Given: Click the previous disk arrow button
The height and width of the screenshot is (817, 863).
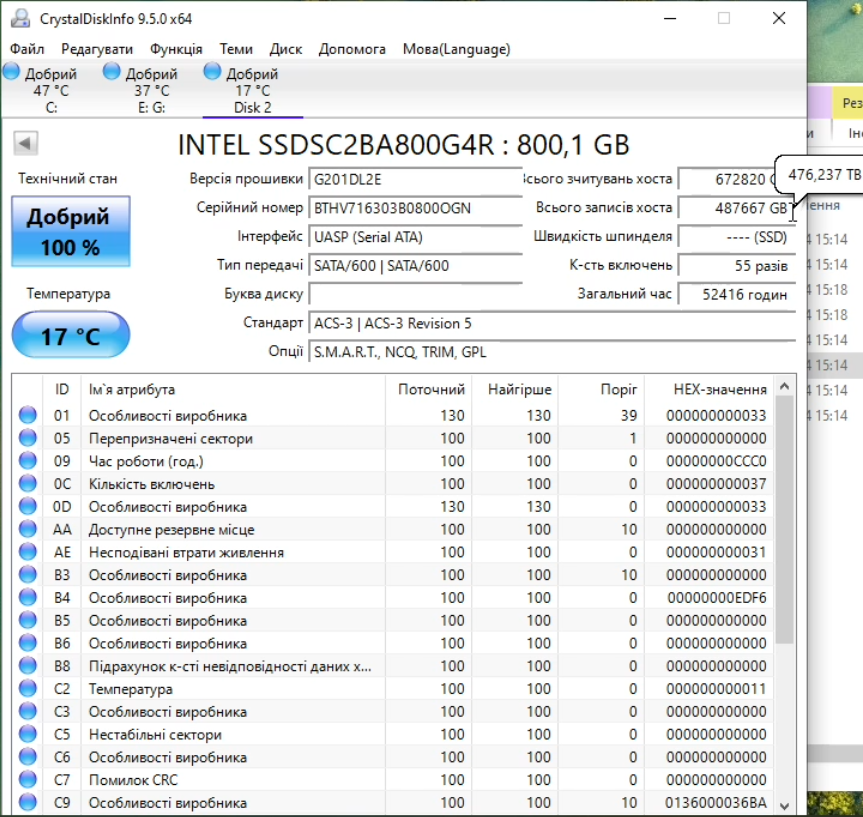Looking at the screenshot, I should coord(25,144).
